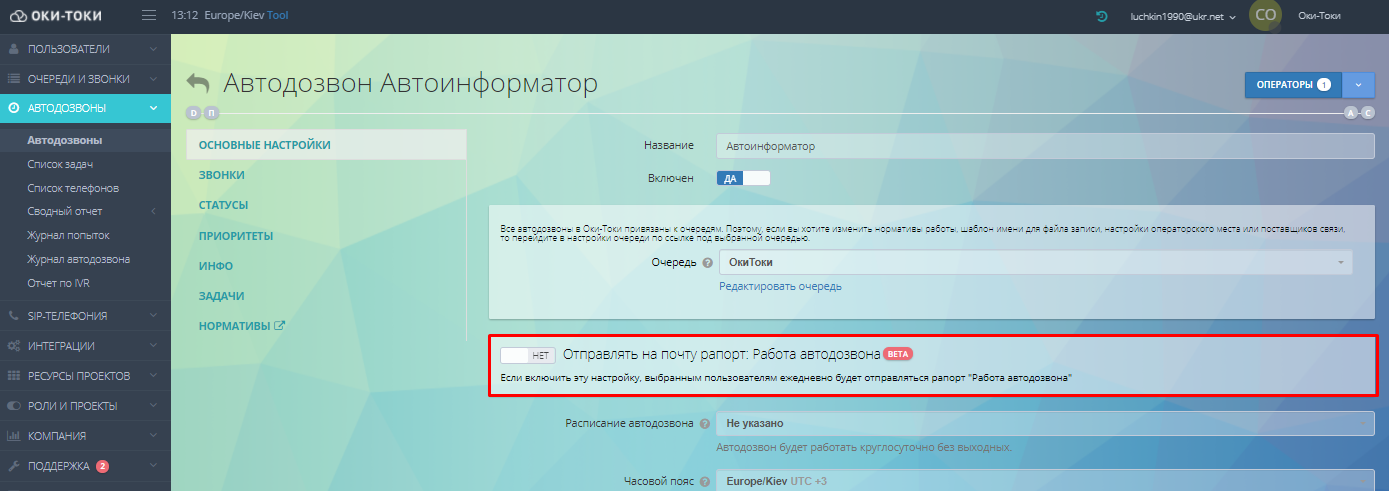Follow the Редактировать очередь link

780,286
